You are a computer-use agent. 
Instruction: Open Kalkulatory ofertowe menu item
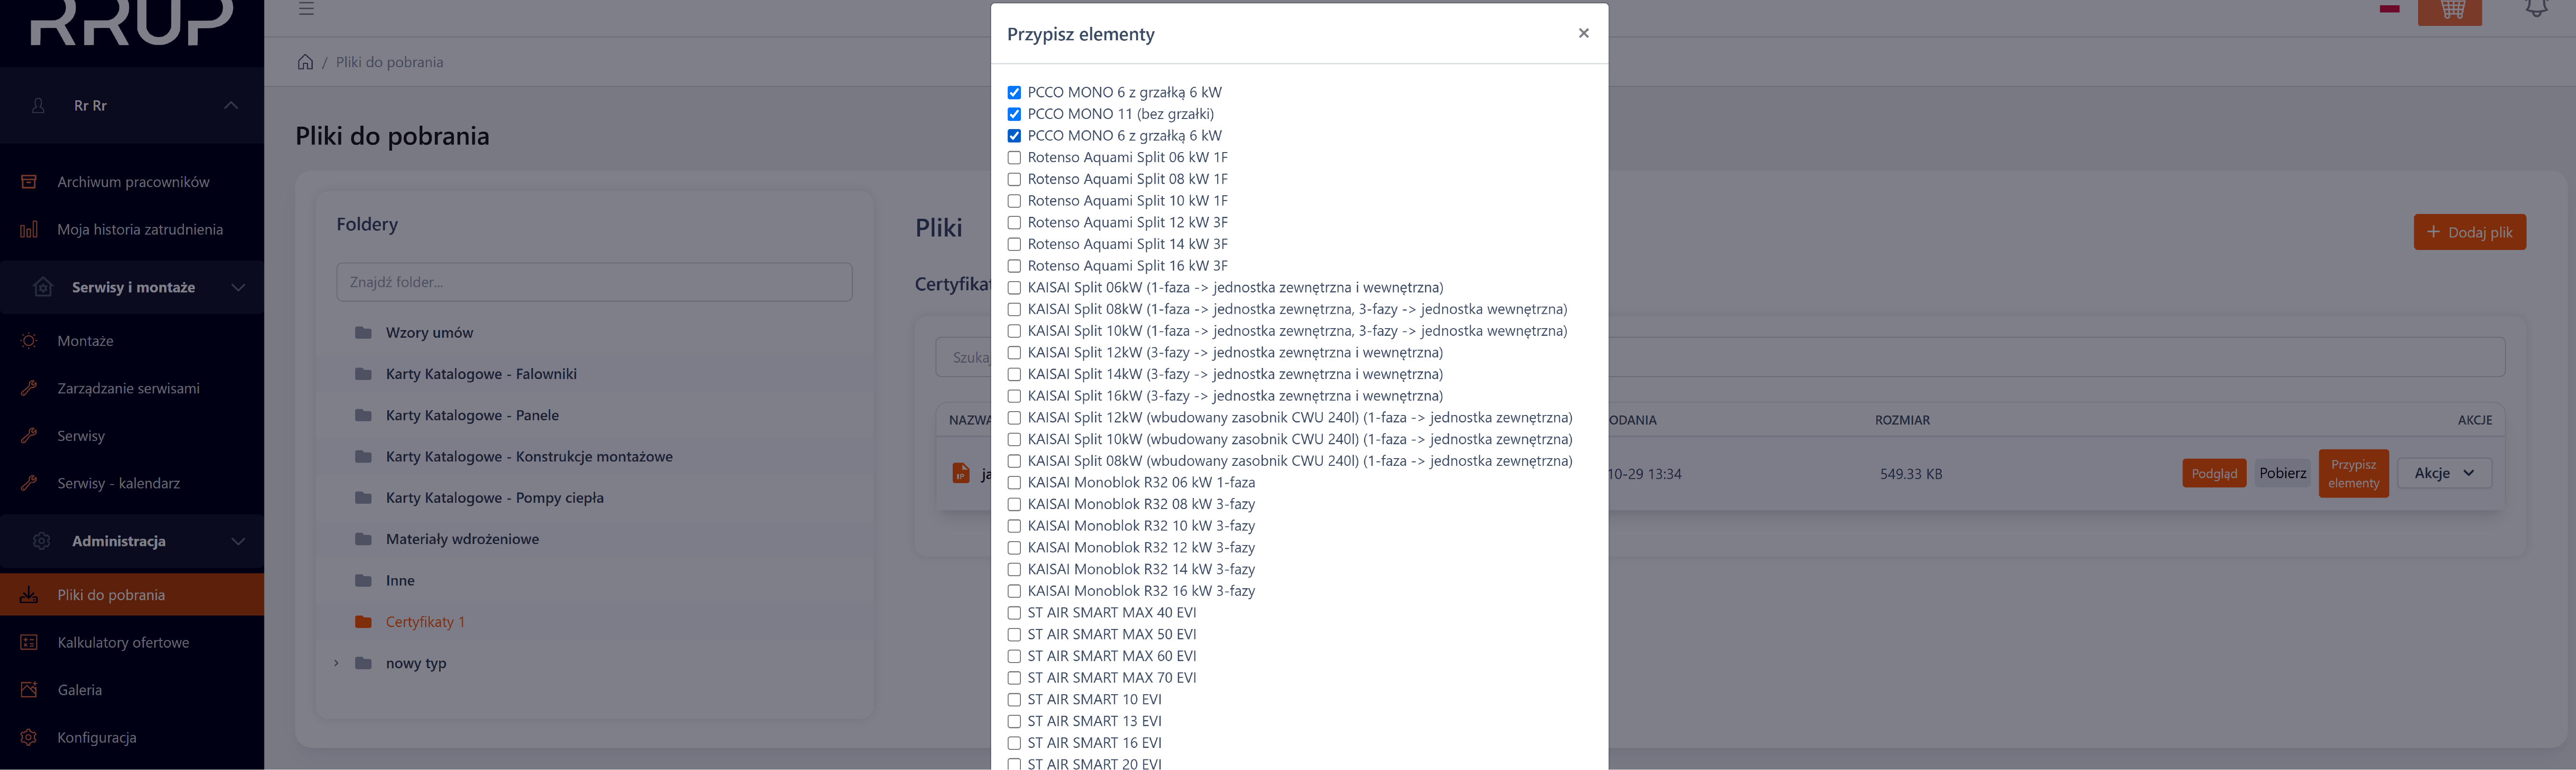coord(123,642)
